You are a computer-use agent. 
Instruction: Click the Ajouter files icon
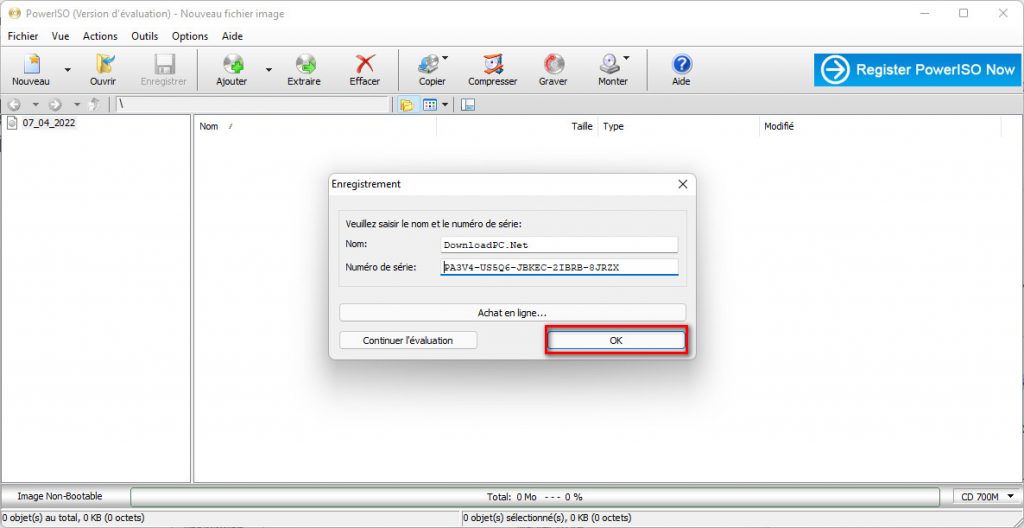click(x=232, y=65)
